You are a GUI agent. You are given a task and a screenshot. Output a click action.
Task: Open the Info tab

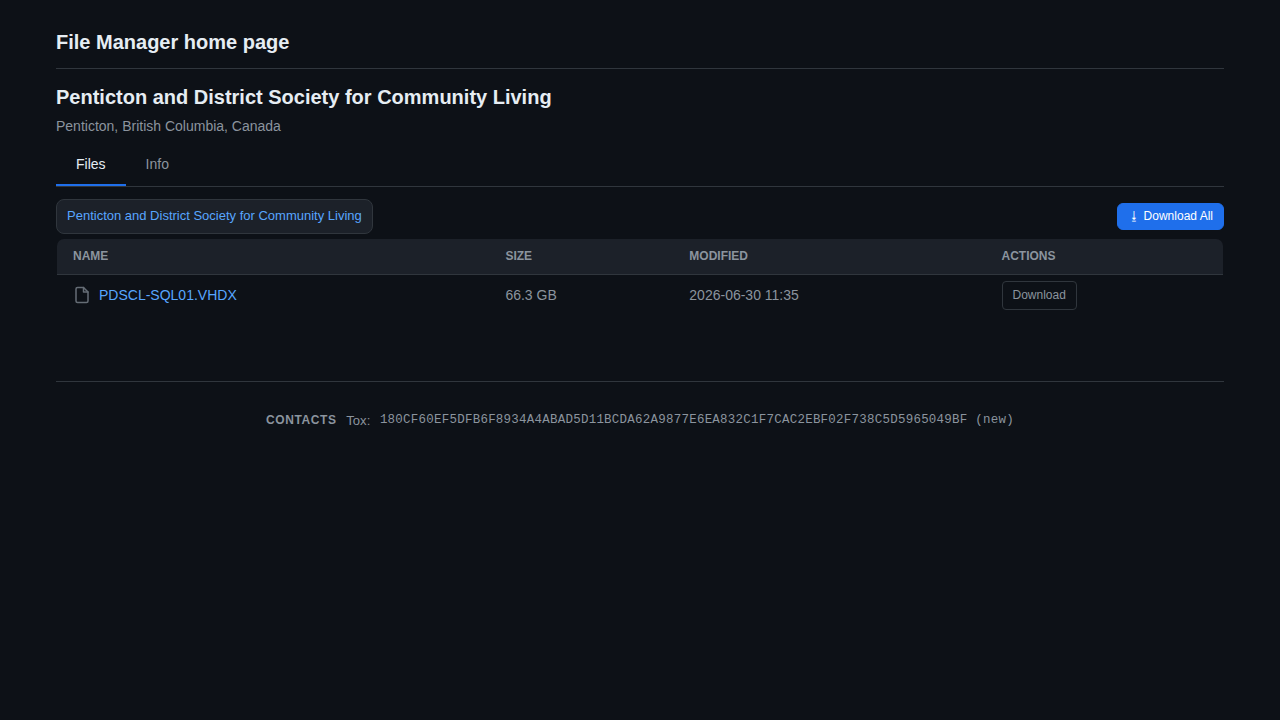click(157, 164)
